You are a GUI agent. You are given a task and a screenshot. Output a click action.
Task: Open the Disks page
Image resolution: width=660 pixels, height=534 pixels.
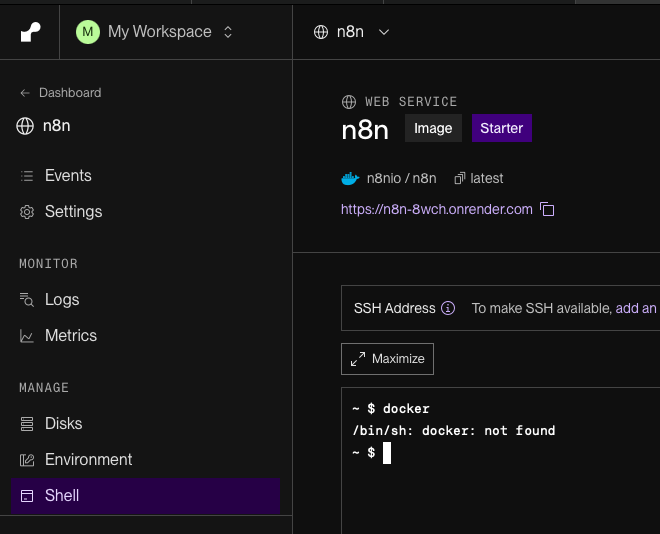tap(64, 423)
